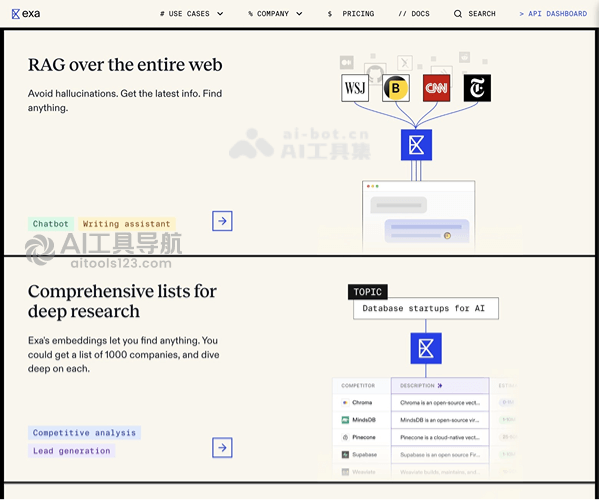Open the Search nav item

click(x=474, y=14)
